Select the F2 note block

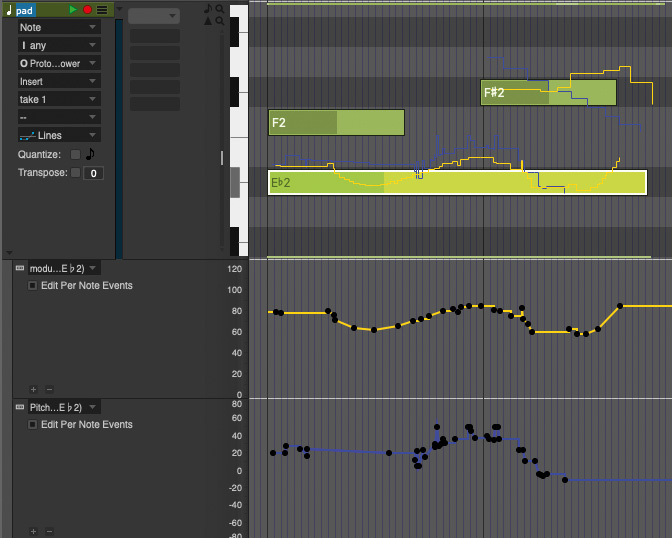[336, 123]
